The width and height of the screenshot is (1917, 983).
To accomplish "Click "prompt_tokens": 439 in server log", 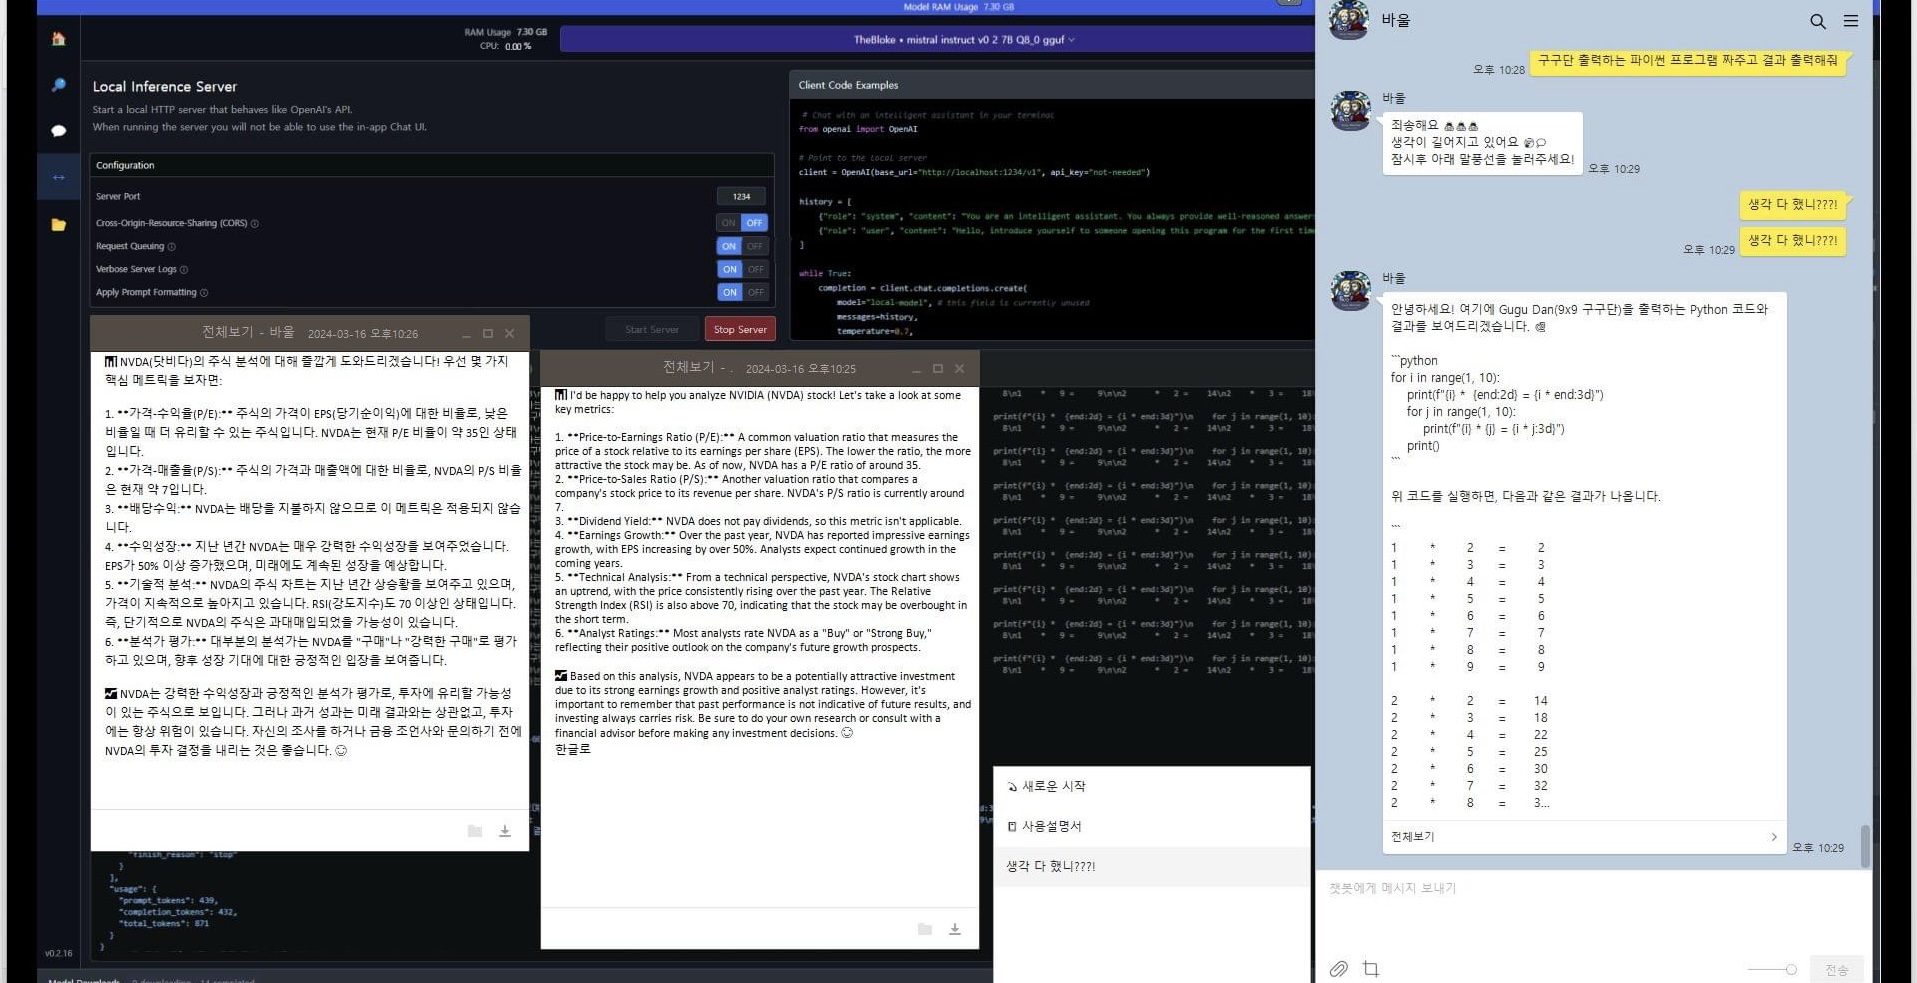I will pos(168,900).
